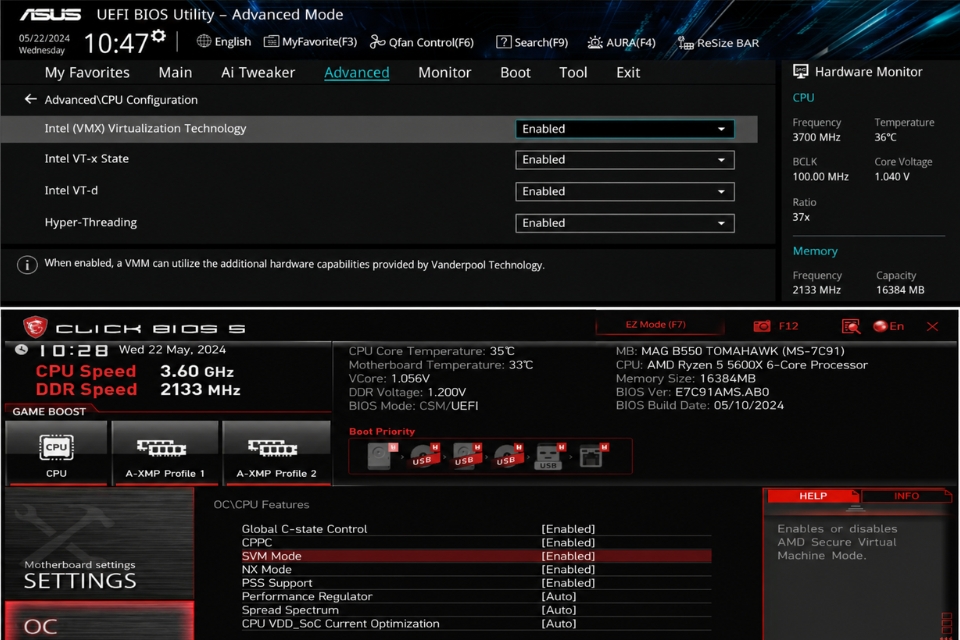960x640 pixels.
Task: Click the second USB disc boot device
Action: (467, 456)
